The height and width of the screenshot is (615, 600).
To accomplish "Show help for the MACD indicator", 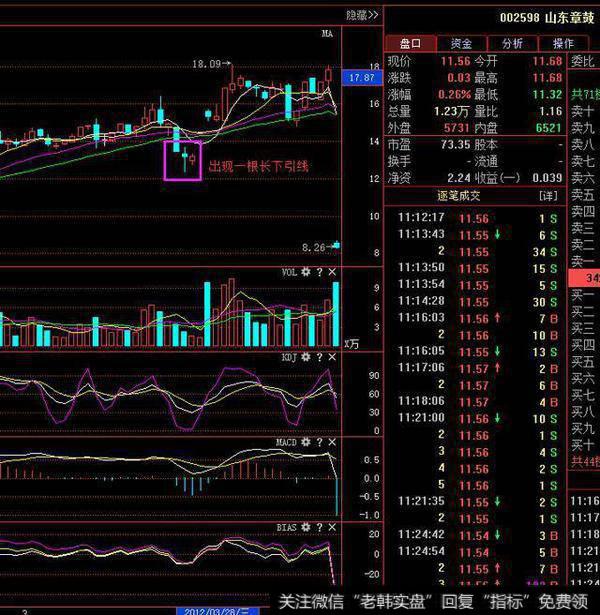I will tap(319, 441).
